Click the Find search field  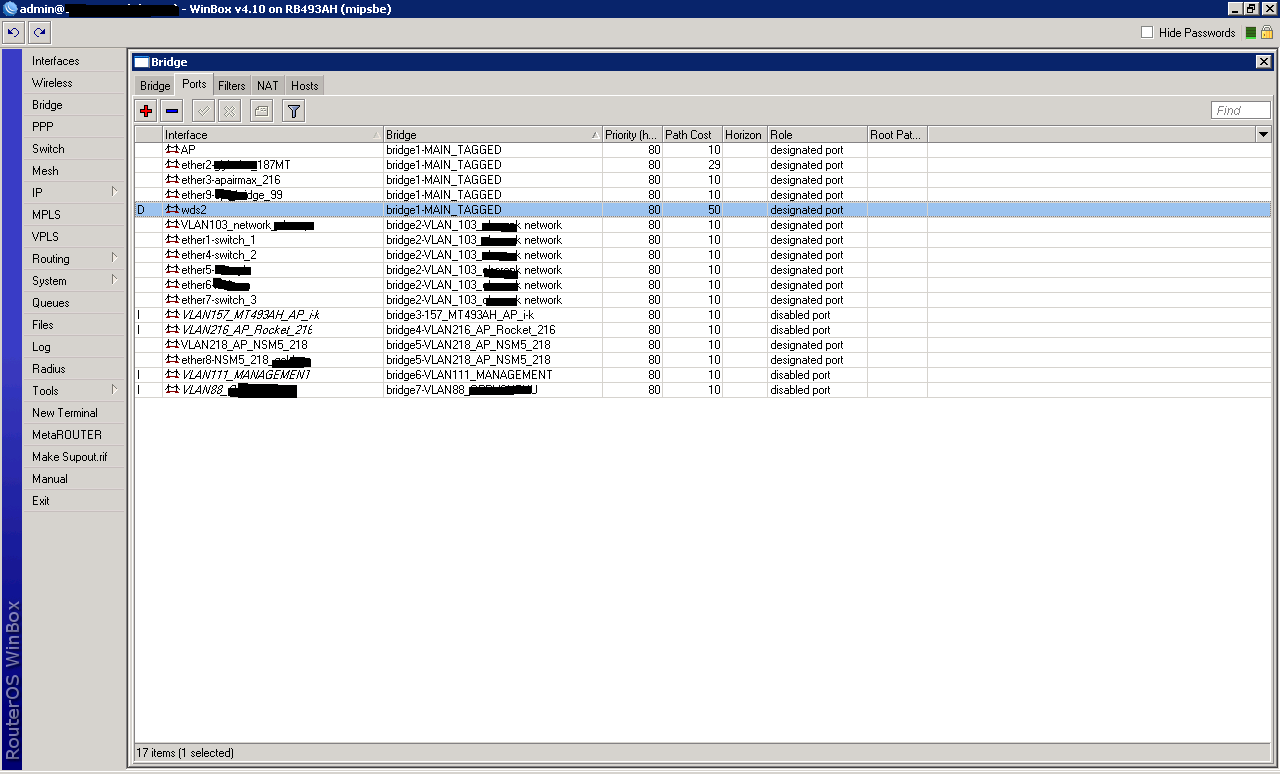pos(1241,111)
